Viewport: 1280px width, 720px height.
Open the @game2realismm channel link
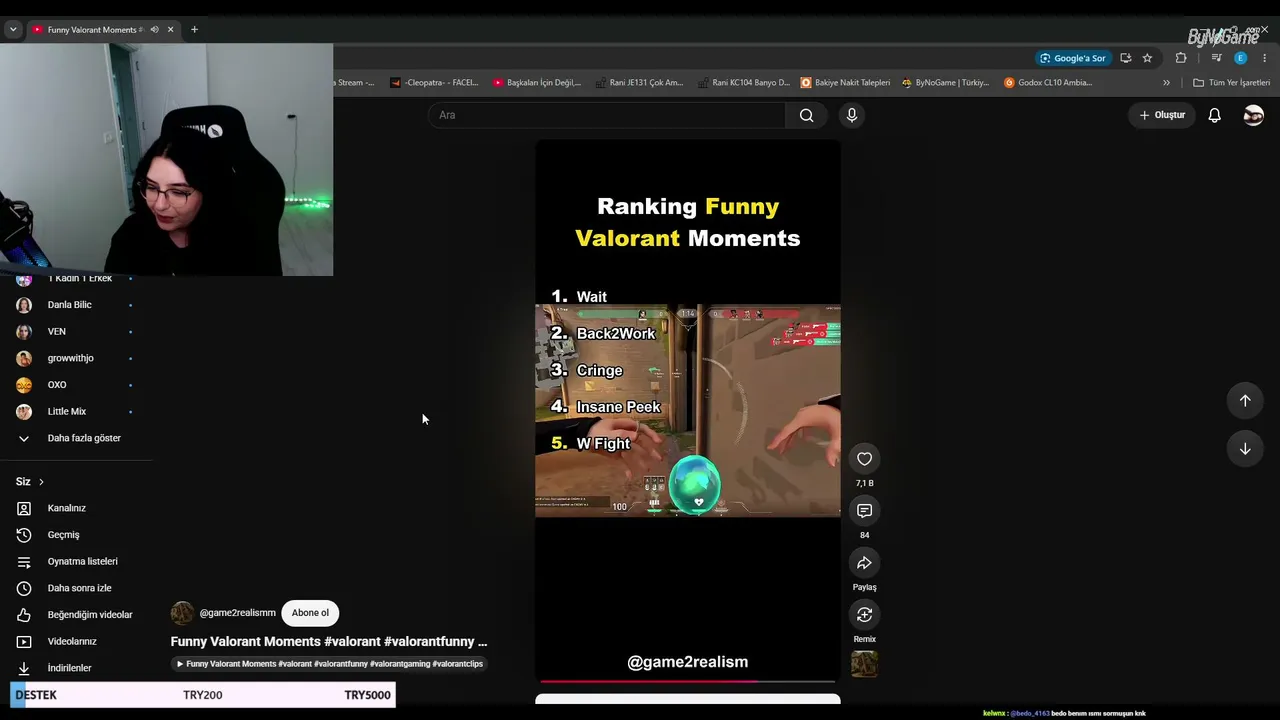(237, 613)
